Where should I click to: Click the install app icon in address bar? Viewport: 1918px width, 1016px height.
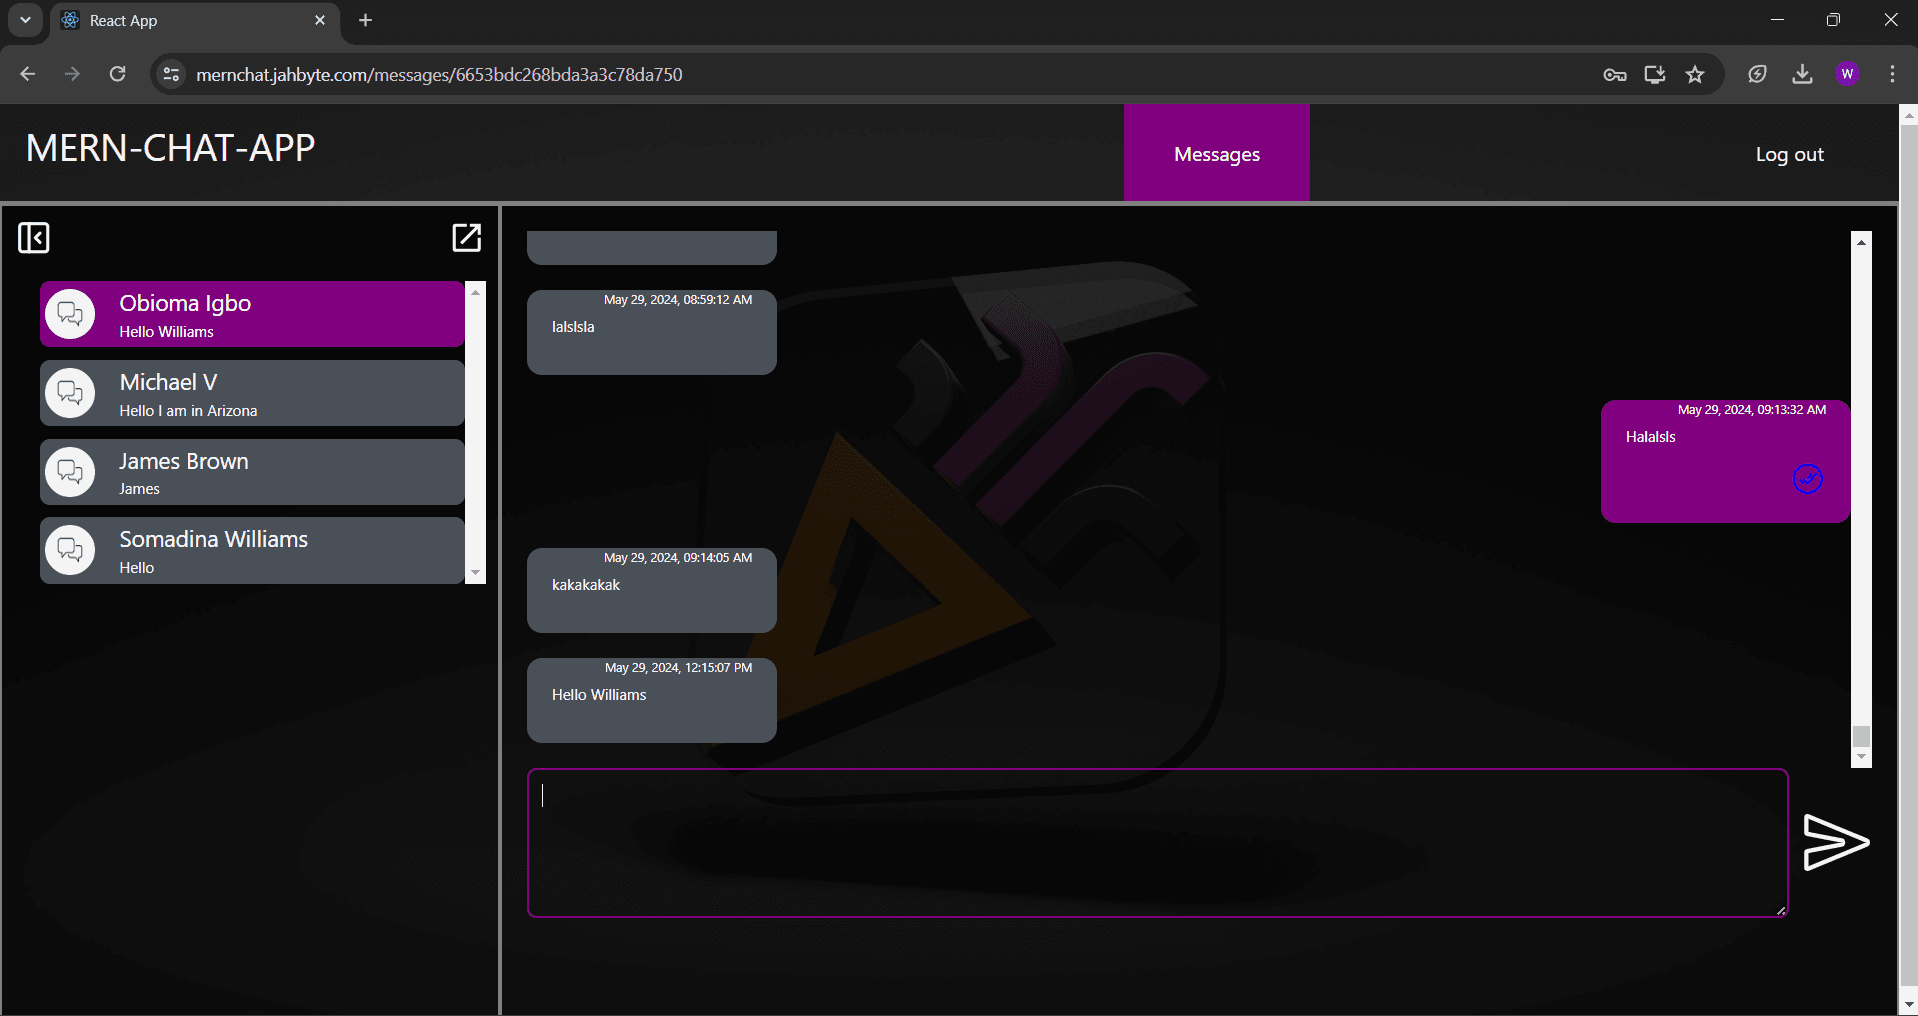click(x=1655, y=74)
